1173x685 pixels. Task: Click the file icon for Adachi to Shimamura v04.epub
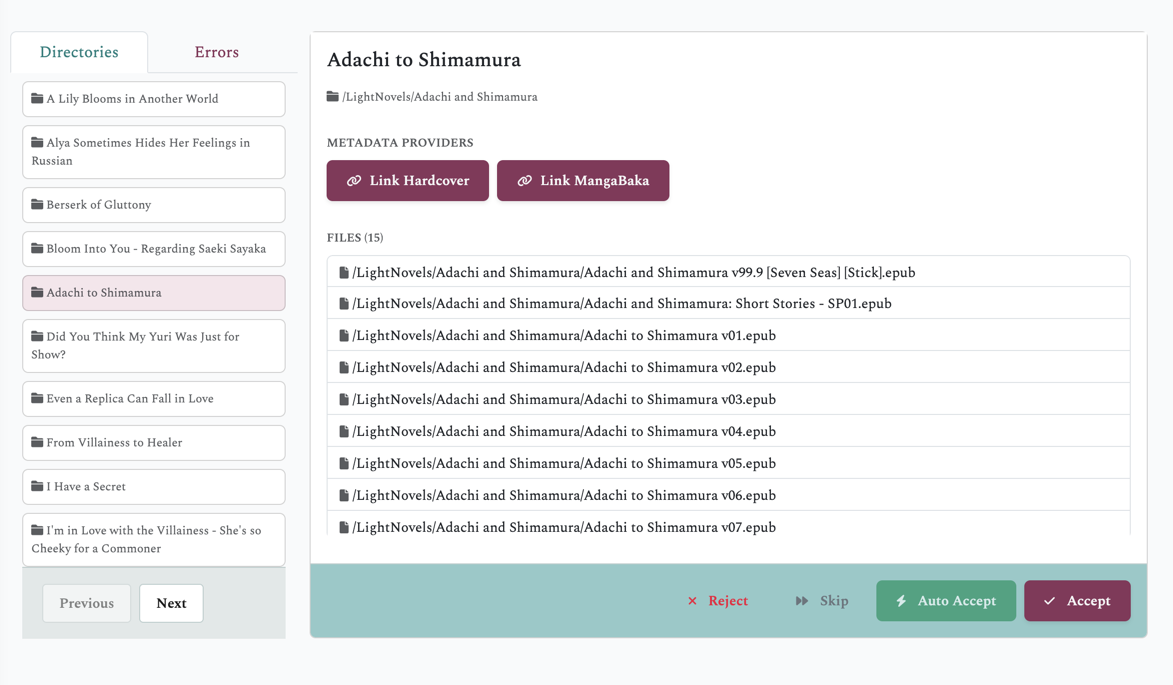pyautogui.click(x=344, y=431)
